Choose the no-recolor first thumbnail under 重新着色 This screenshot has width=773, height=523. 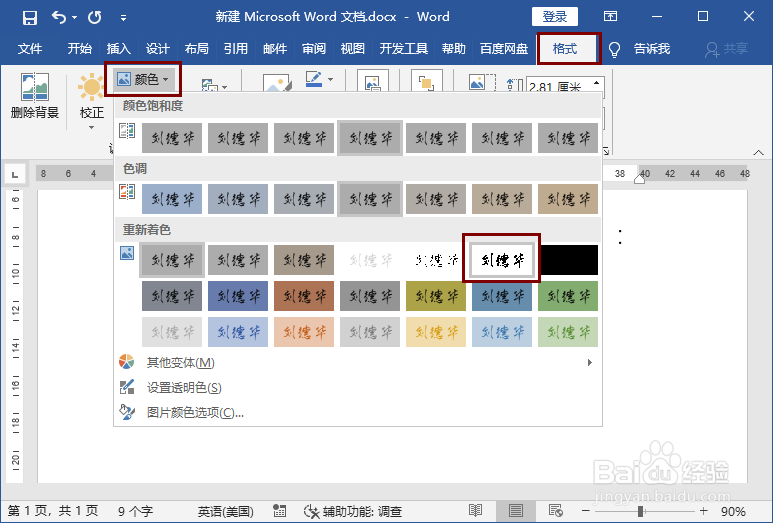172,260
